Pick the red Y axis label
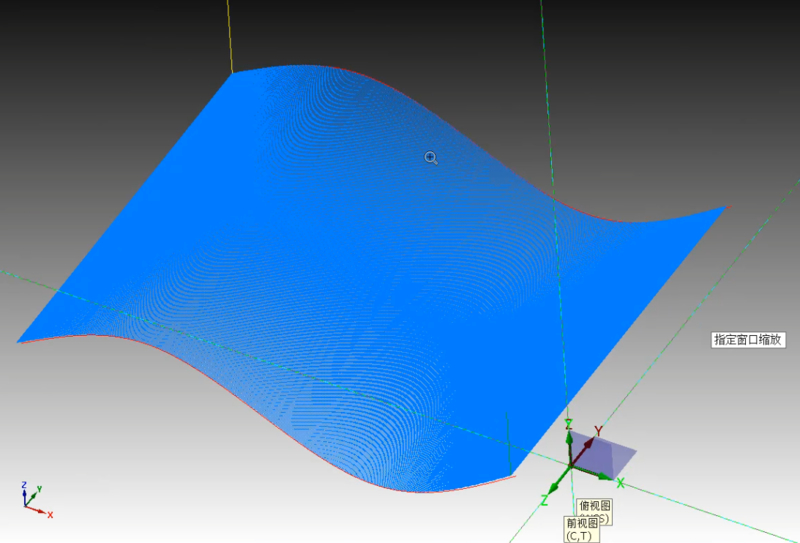The height and width of the screenshot is (543, 800). pos(598,431)
